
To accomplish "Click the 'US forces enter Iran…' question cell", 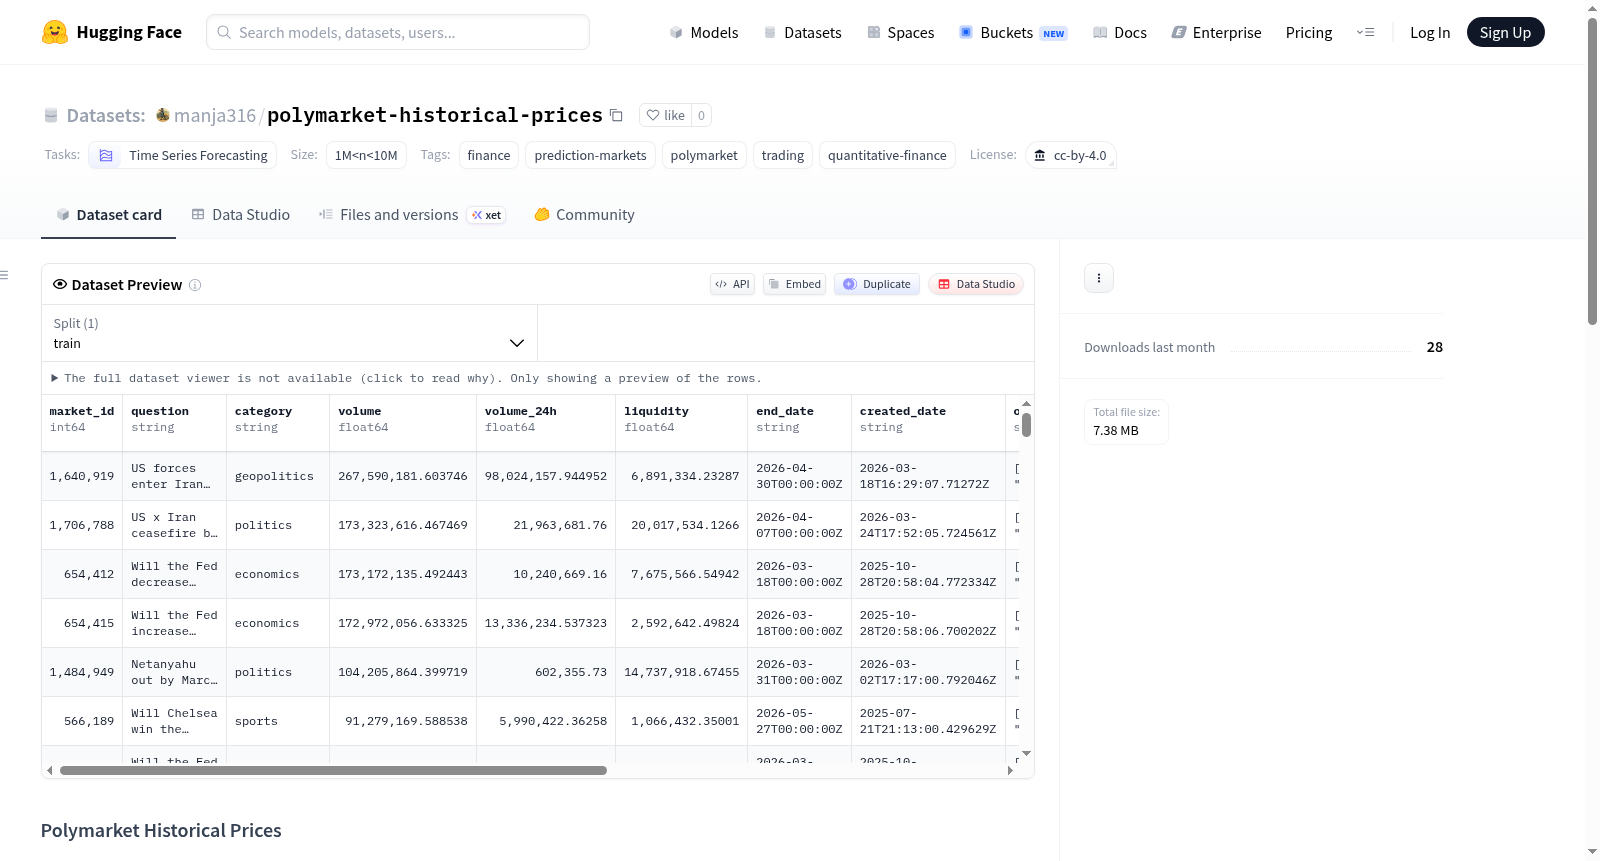I will click(175, 476).
